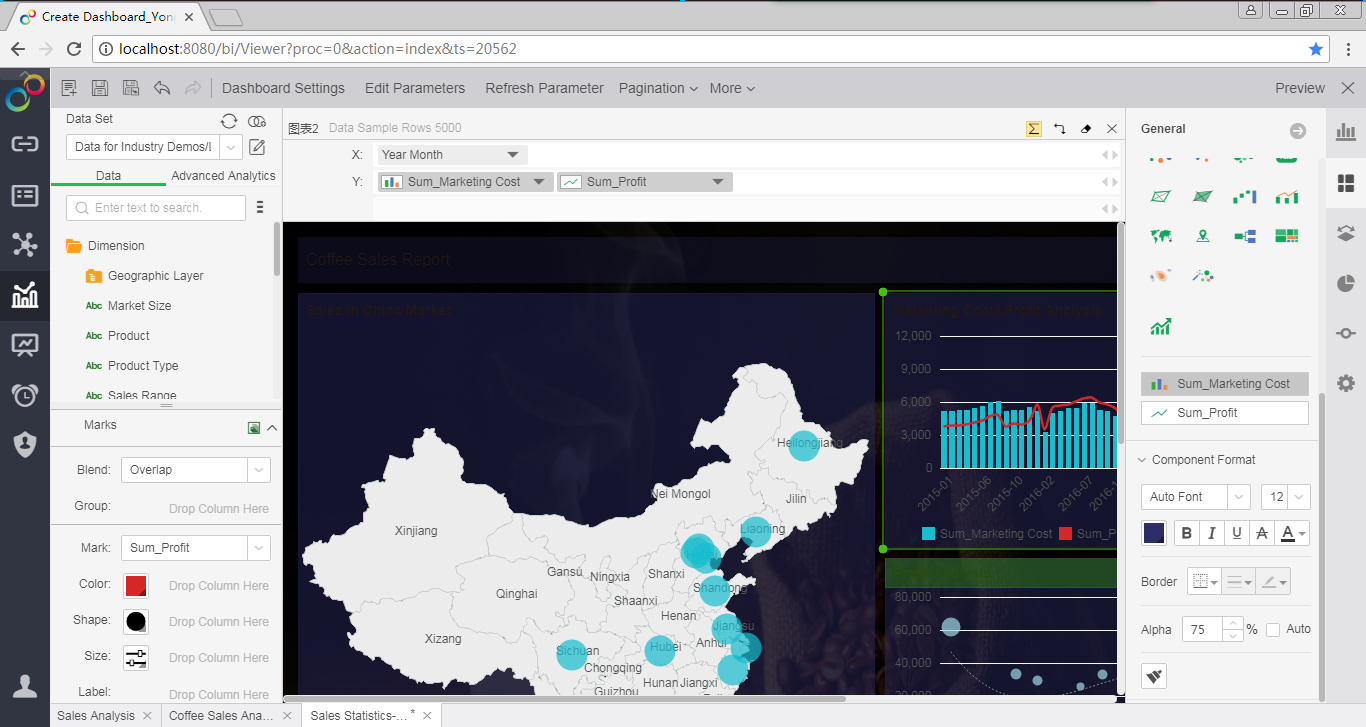Viewport: 1366px width, 727px height.
Task: Swap axes with the transpose icon
Action: [1060, 129]
